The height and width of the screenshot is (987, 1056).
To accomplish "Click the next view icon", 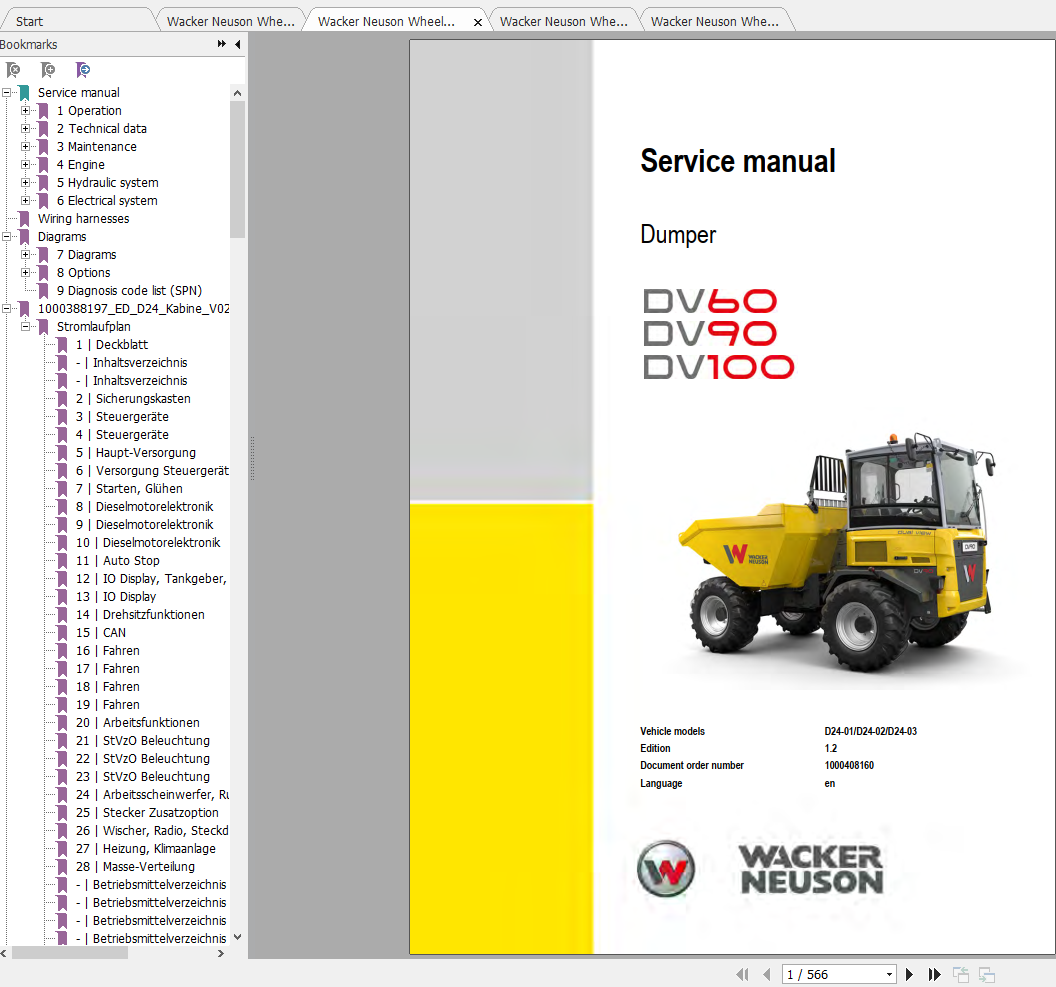I will click(987, 974).
